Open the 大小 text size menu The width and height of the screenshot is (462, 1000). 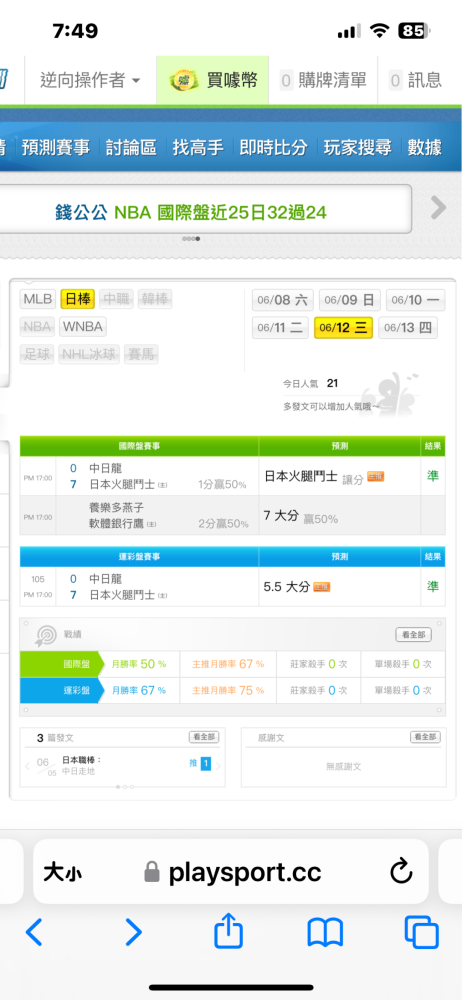[x=63, y=872]
